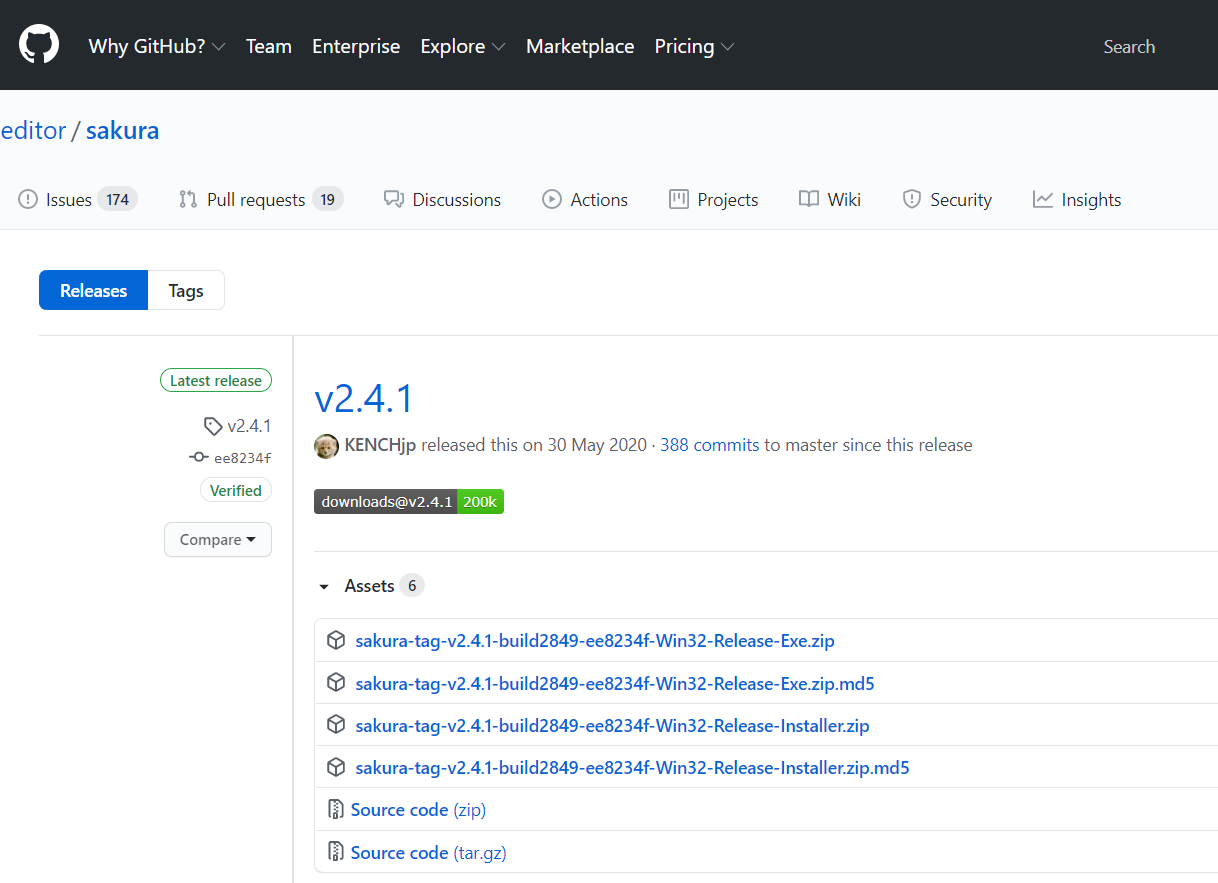This screenshot has width=1218, height=883.
Task: Open the 388 commits link
Action: click(x=709, y=445)
